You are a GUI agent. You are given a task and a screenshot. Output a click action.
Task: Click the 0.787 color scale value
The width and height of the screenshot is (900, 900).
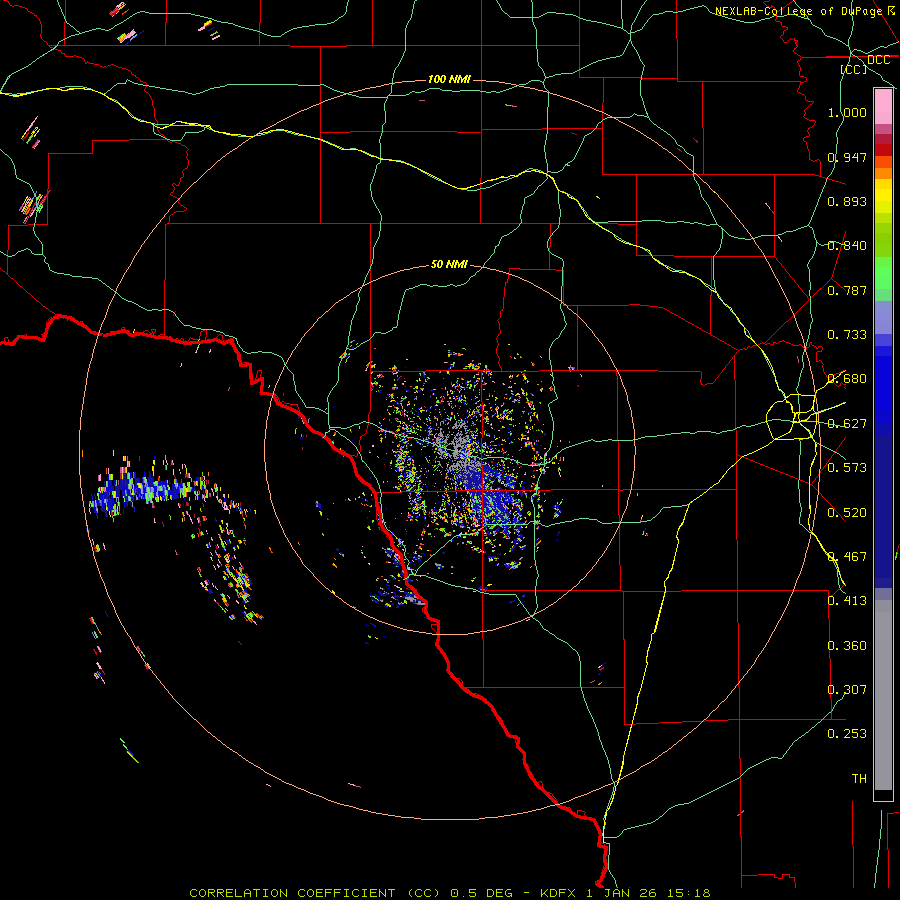(847, 290)
